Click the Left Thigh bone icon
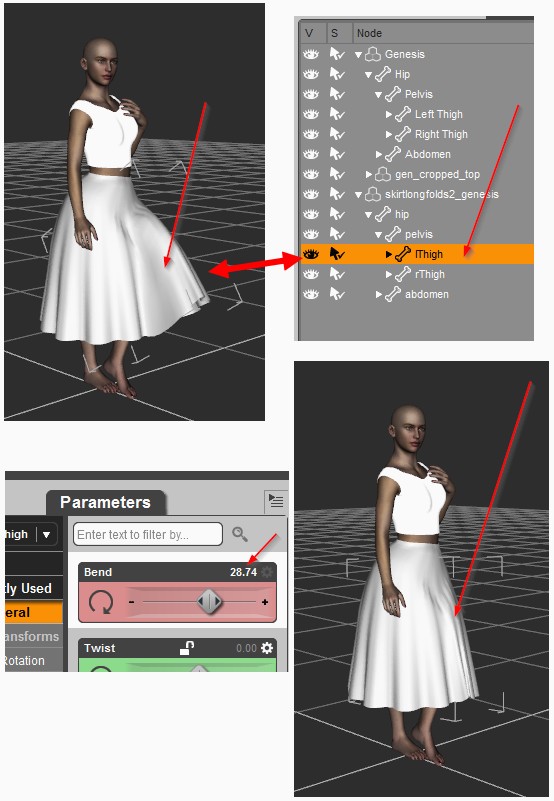Screen dimensions: 554x801 [x=403, y=114]
